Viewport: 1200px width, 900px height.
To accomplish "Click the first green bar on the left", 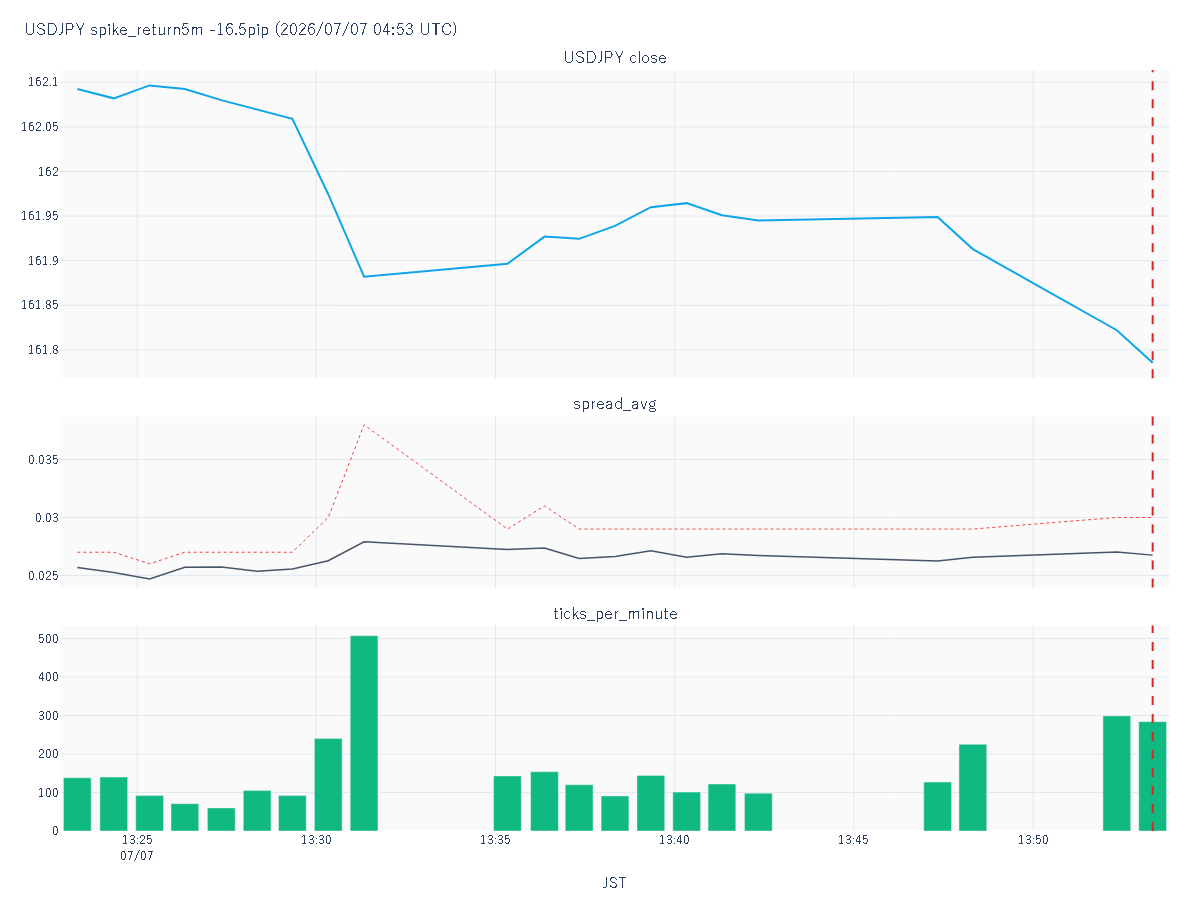I will point(77,804).
